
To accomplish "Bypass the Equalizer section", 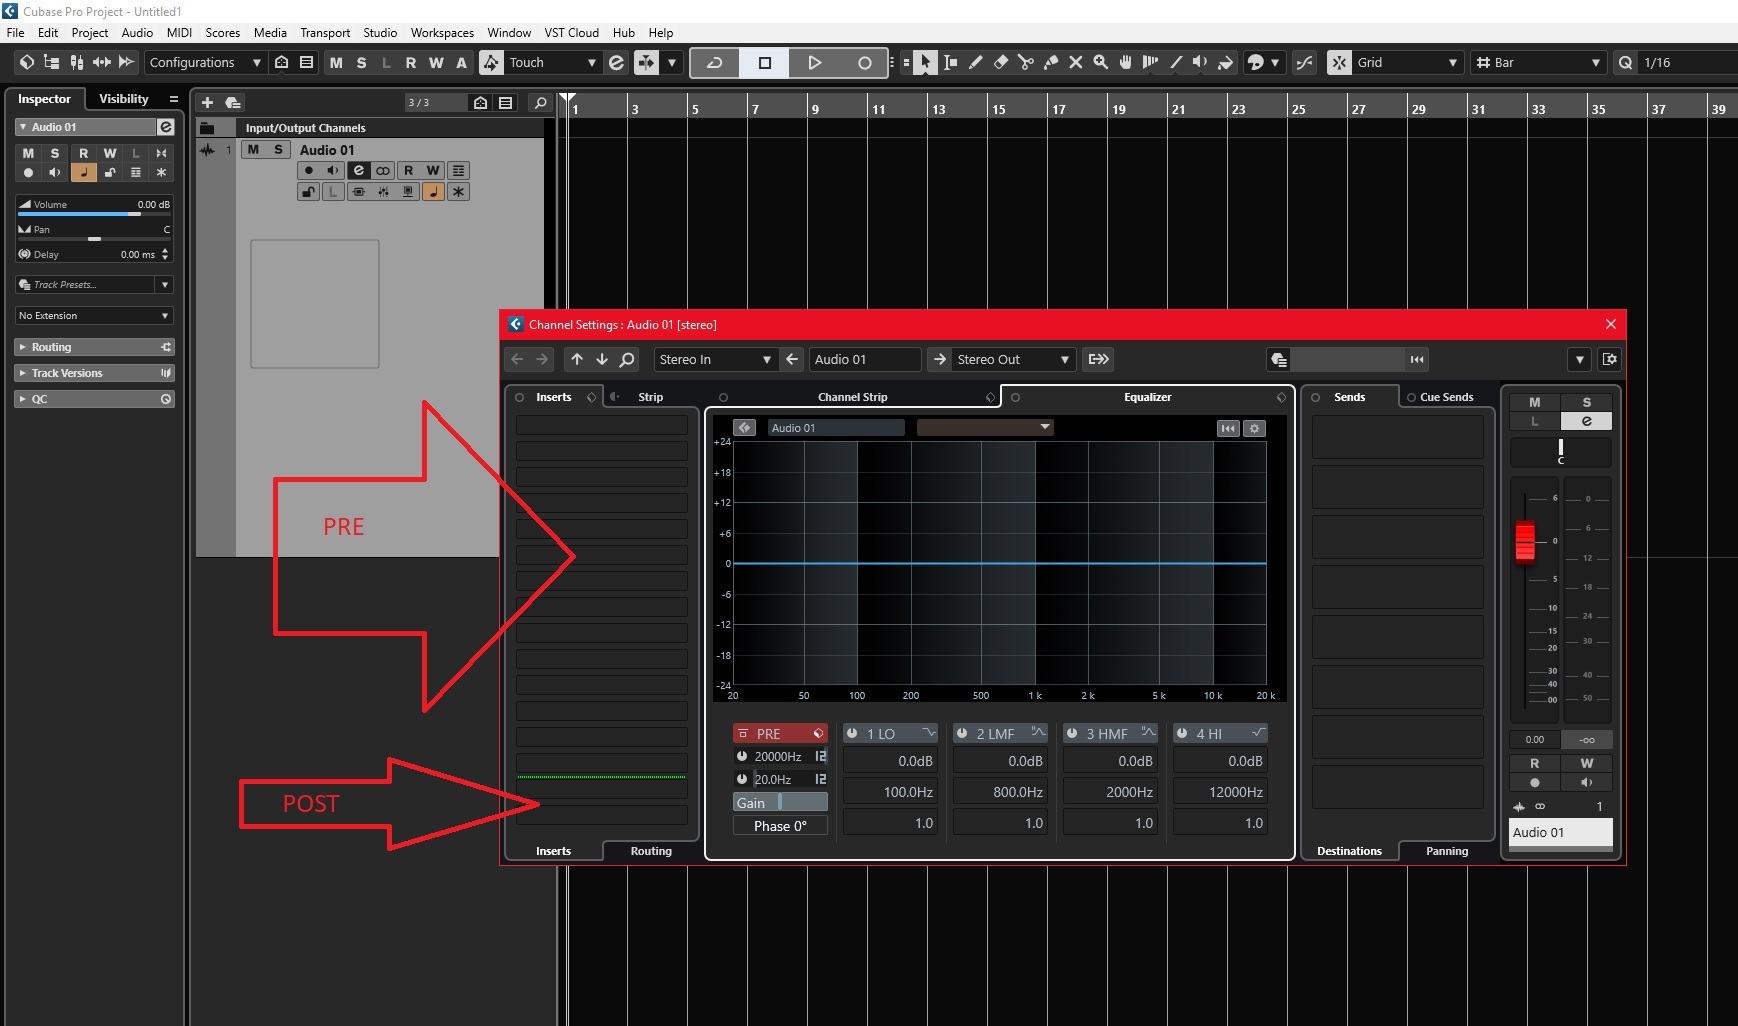I will pyautogui.click(x=1015, y=397).
